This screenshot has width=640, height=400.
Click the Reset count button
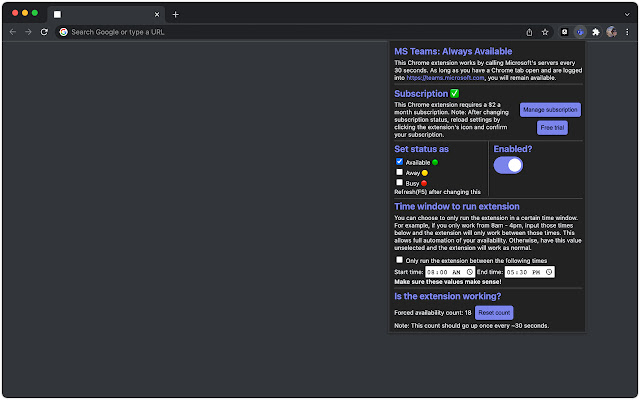pos(494,313)
